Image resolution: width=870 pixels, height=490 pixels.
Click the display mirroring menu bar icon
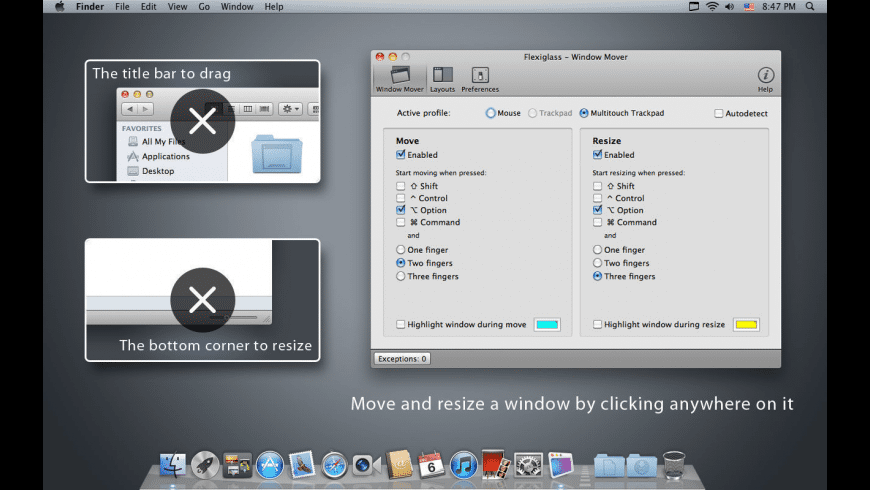694,7
